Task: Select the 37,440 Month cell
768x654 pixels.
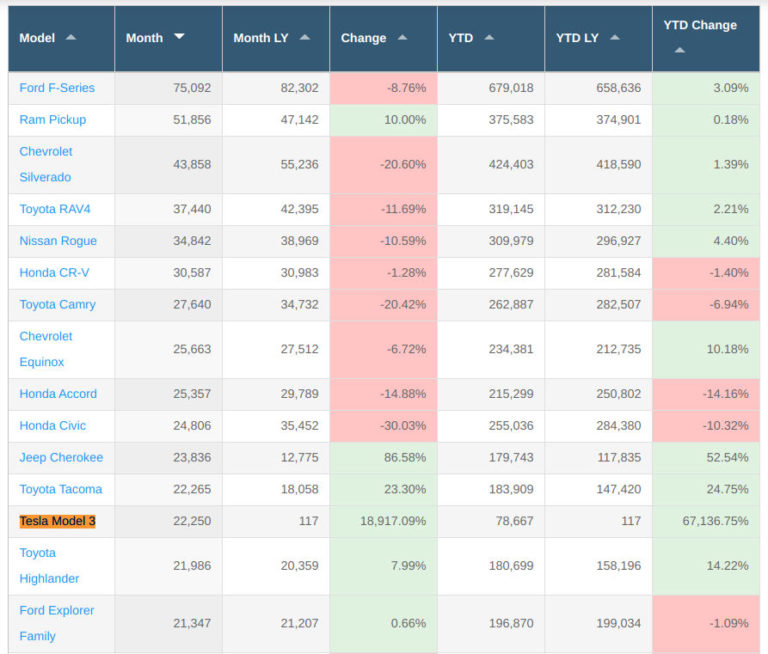Action: pos(168,209)
